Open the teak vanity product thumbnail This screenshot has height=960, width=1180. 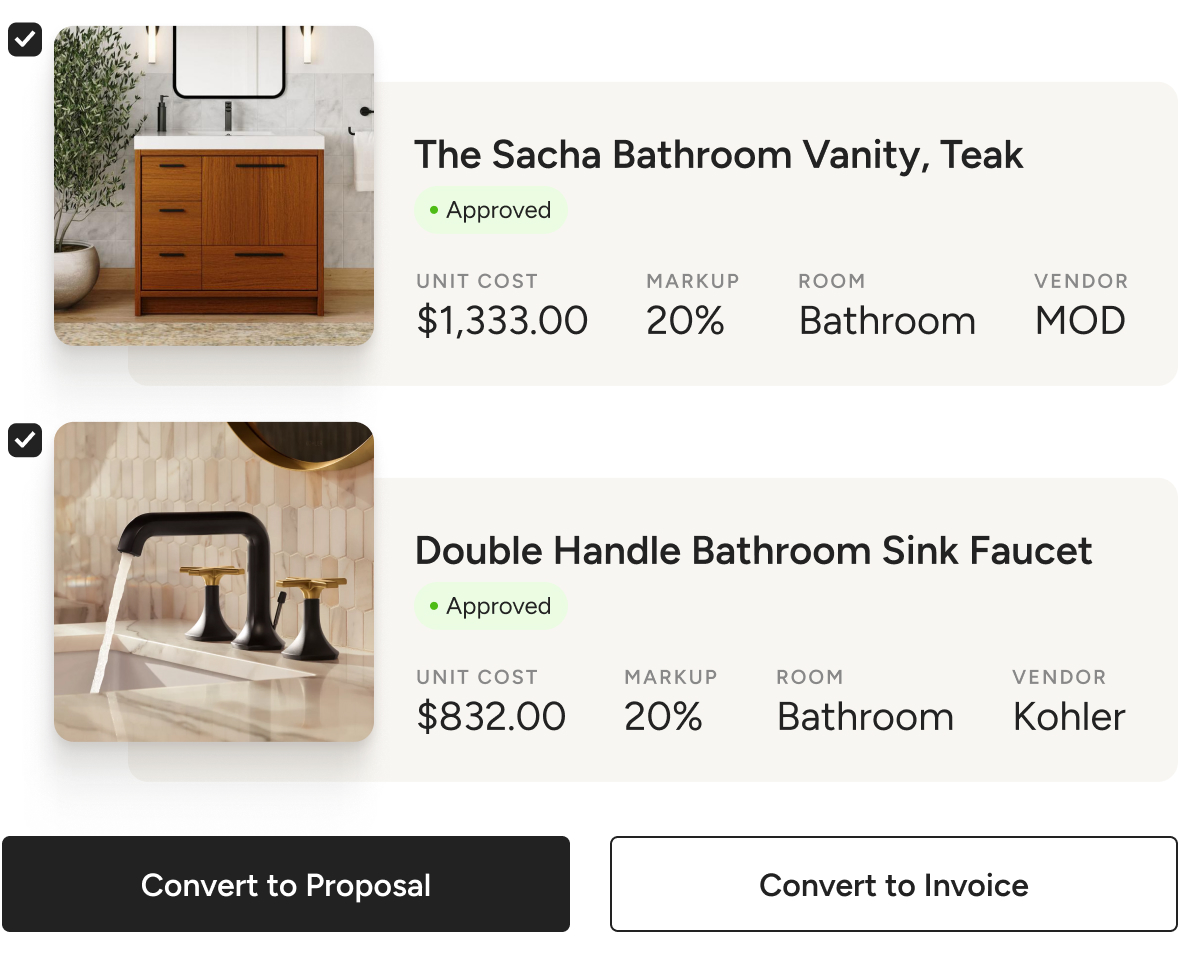pos(214,186)
